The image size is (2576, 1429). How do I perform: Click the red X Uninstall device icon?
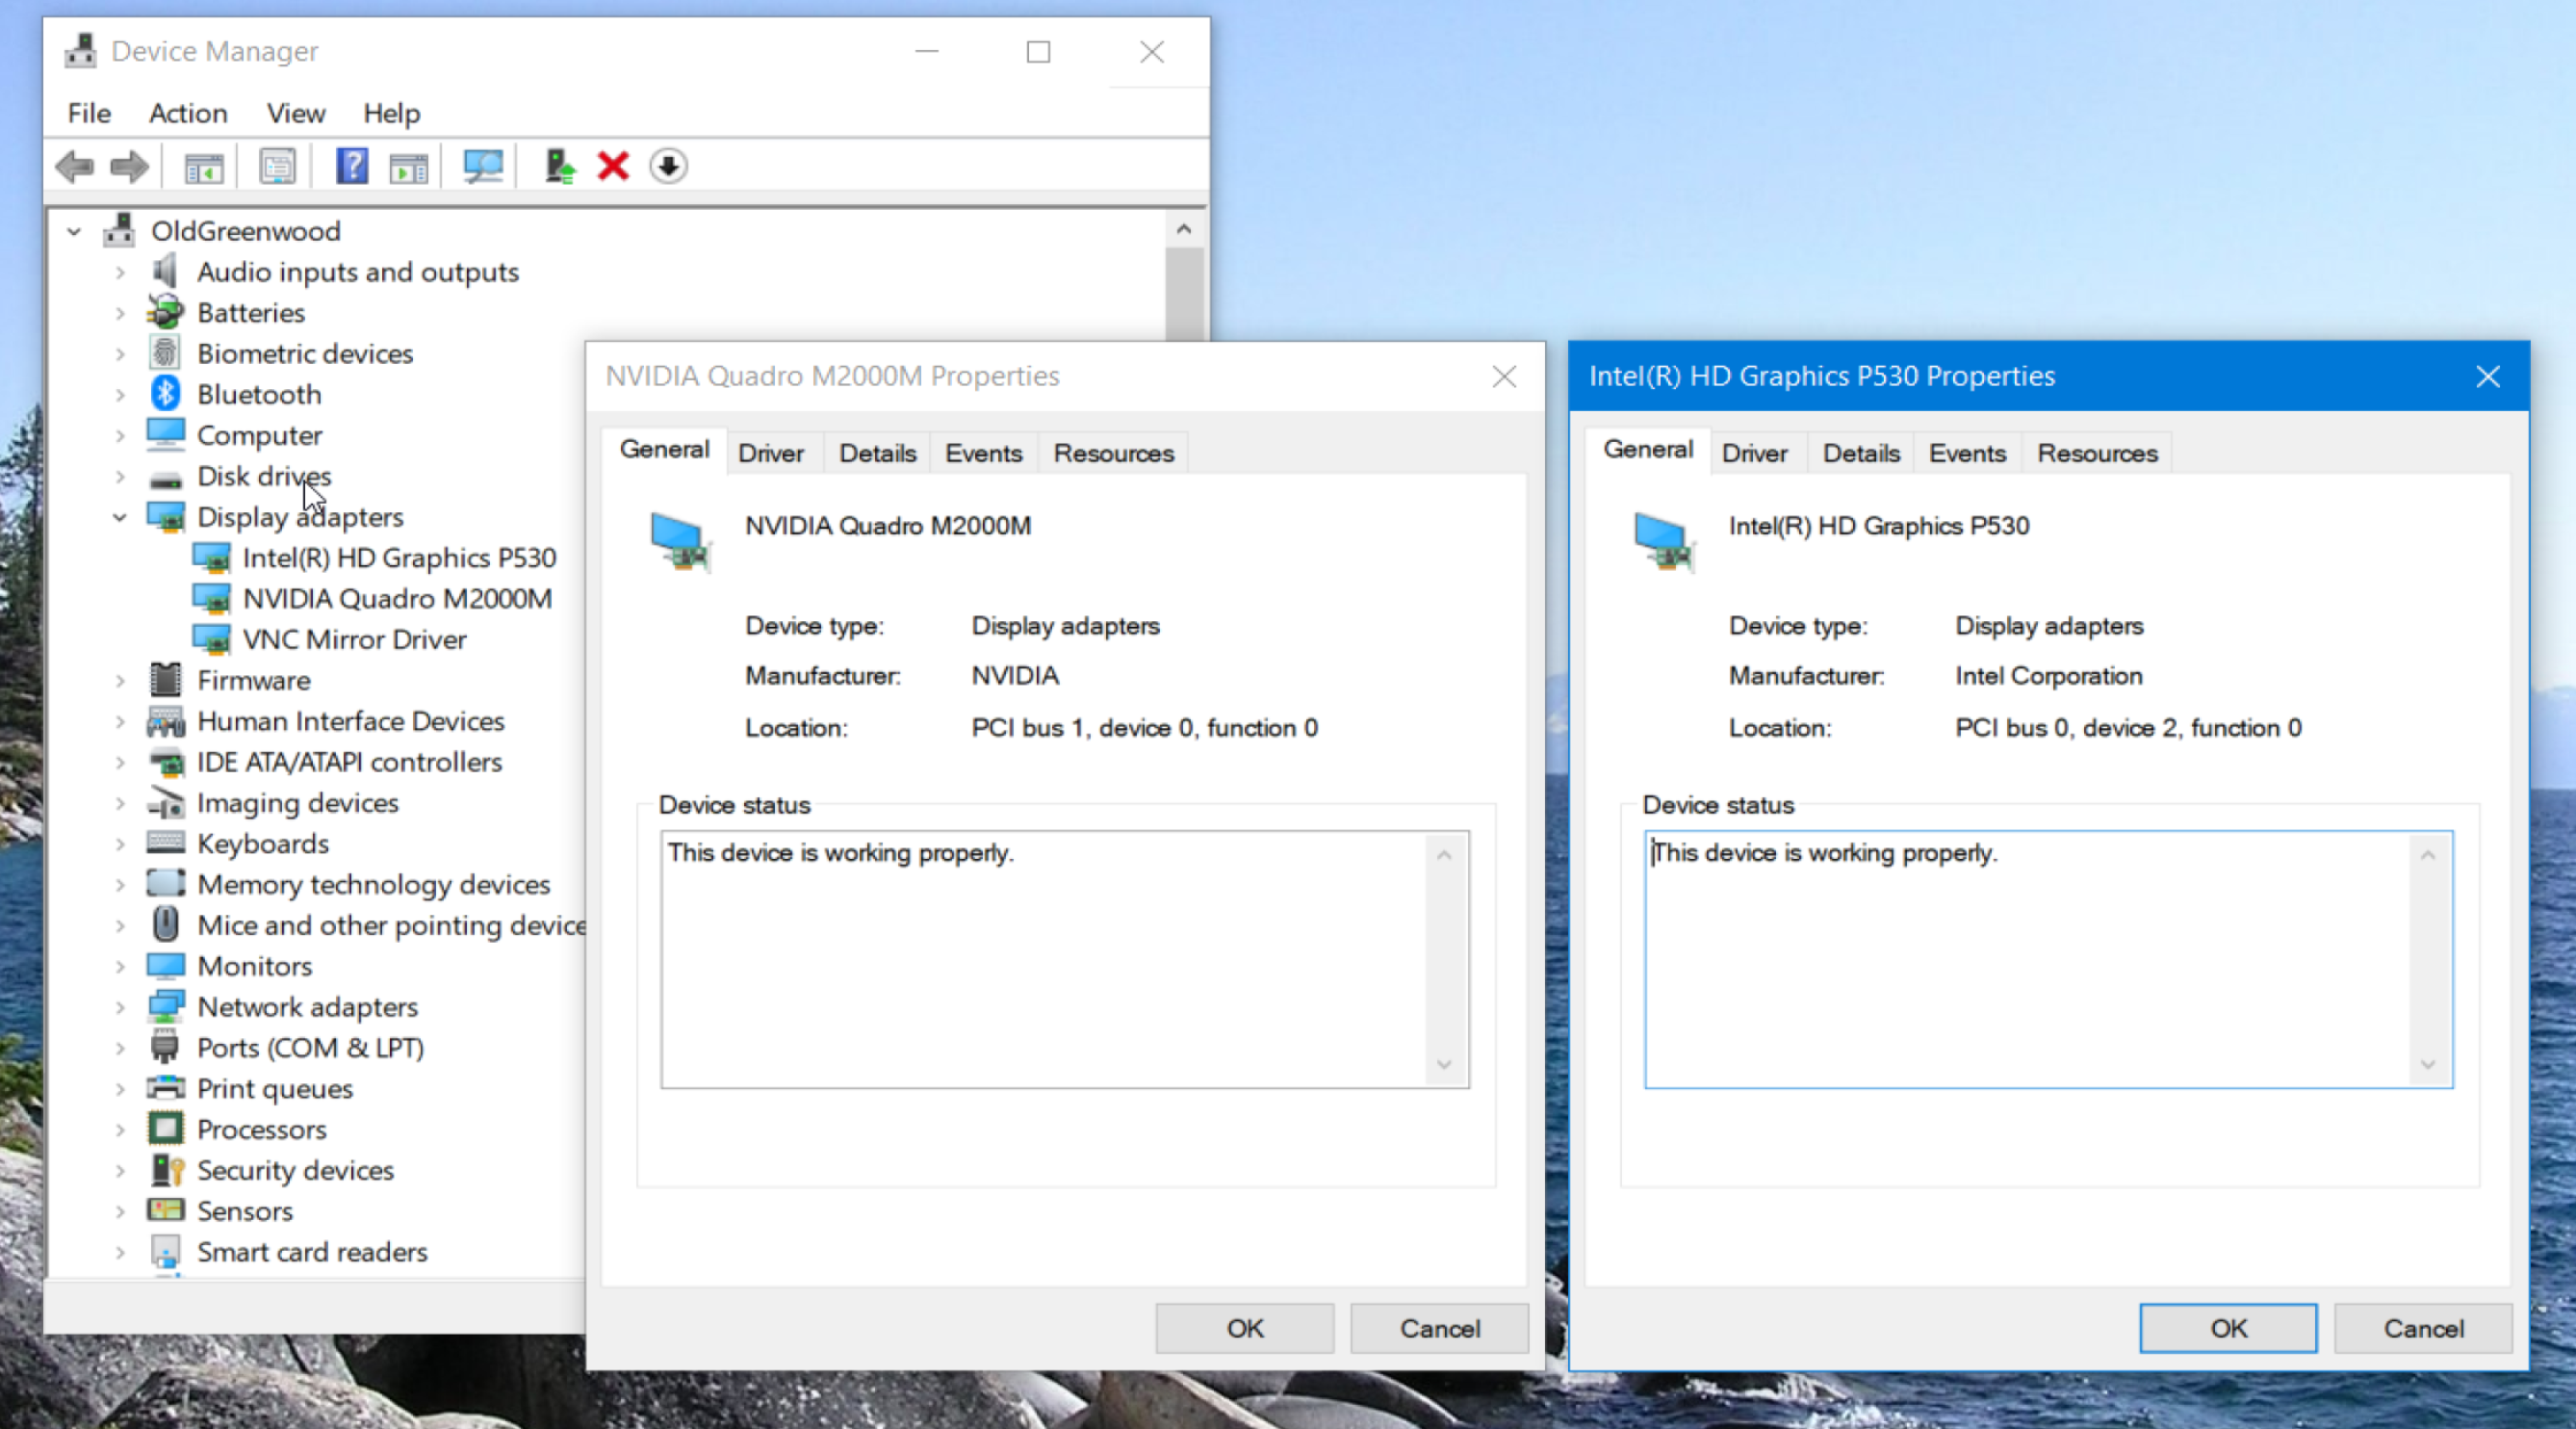click(613, 166)
